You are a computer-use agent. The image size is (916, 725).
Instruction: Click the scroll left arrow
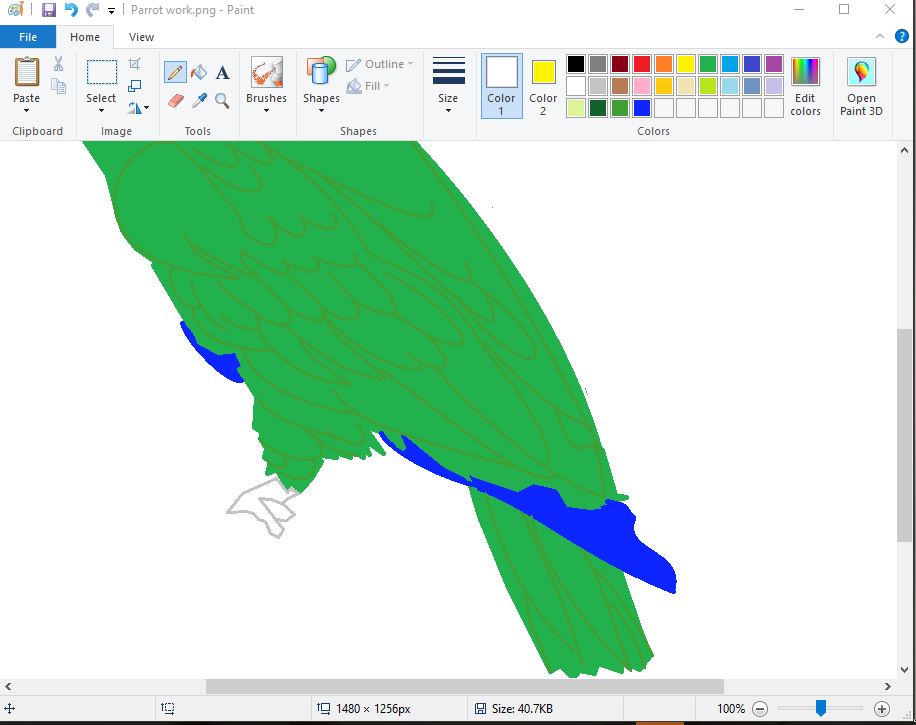[x=8, y=686]
